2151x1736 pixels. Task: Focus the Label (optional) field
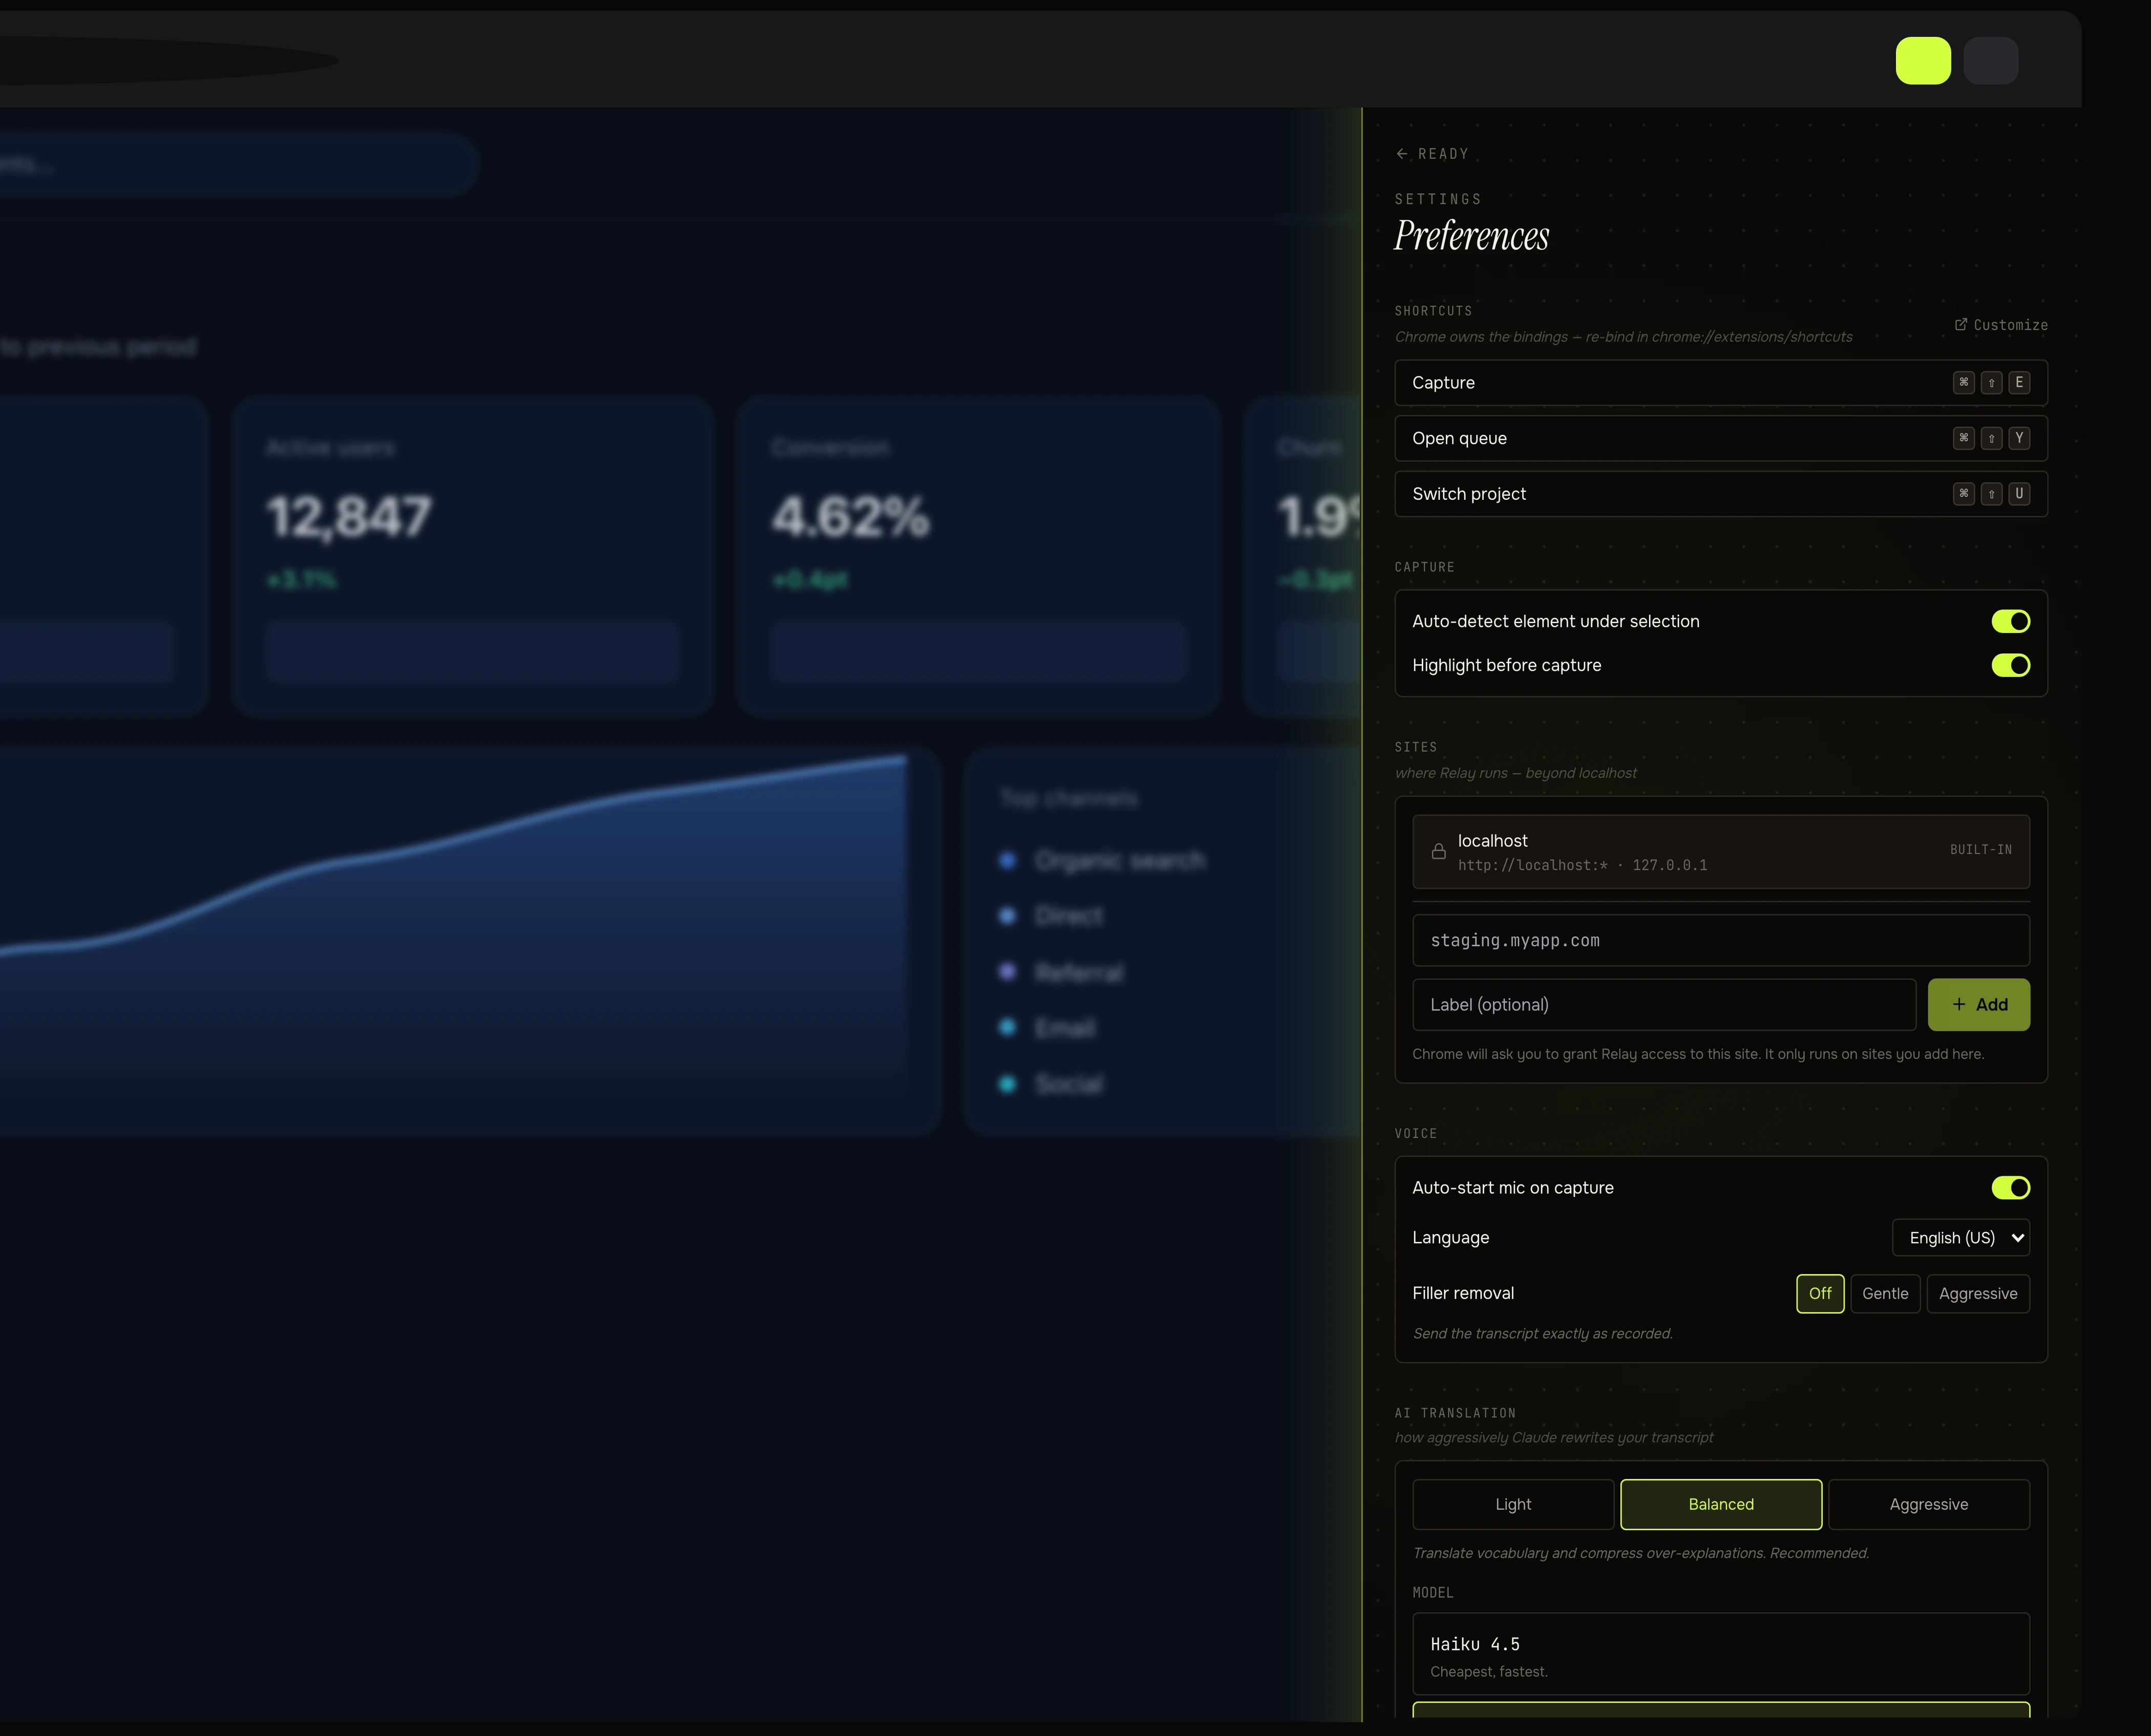[1664, 1004]
